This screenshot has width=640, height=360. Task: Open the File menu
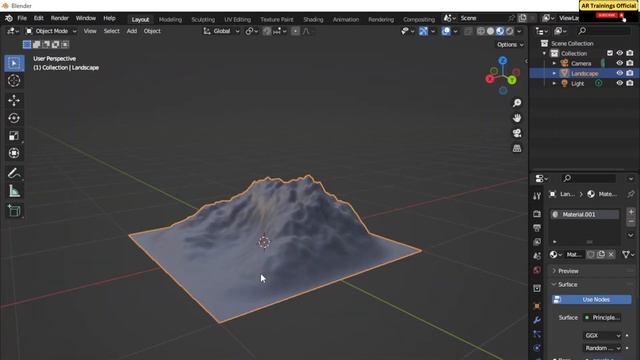22,18
